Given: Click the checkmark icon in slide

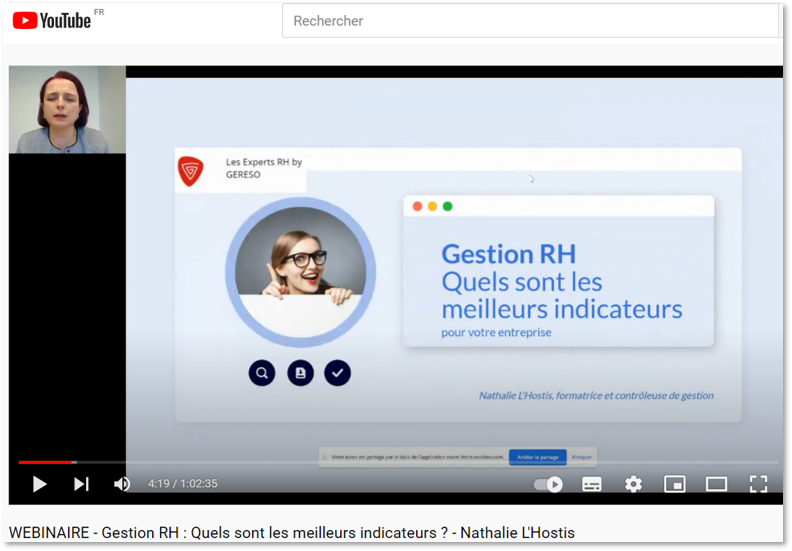Looking at the screenshot, I should [x=337, y=373].
